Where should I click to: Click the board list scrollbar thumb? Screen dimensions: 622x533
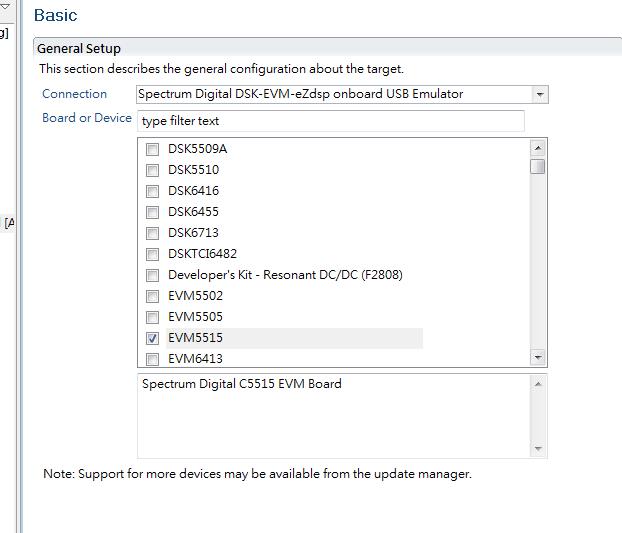coord(538,167)
